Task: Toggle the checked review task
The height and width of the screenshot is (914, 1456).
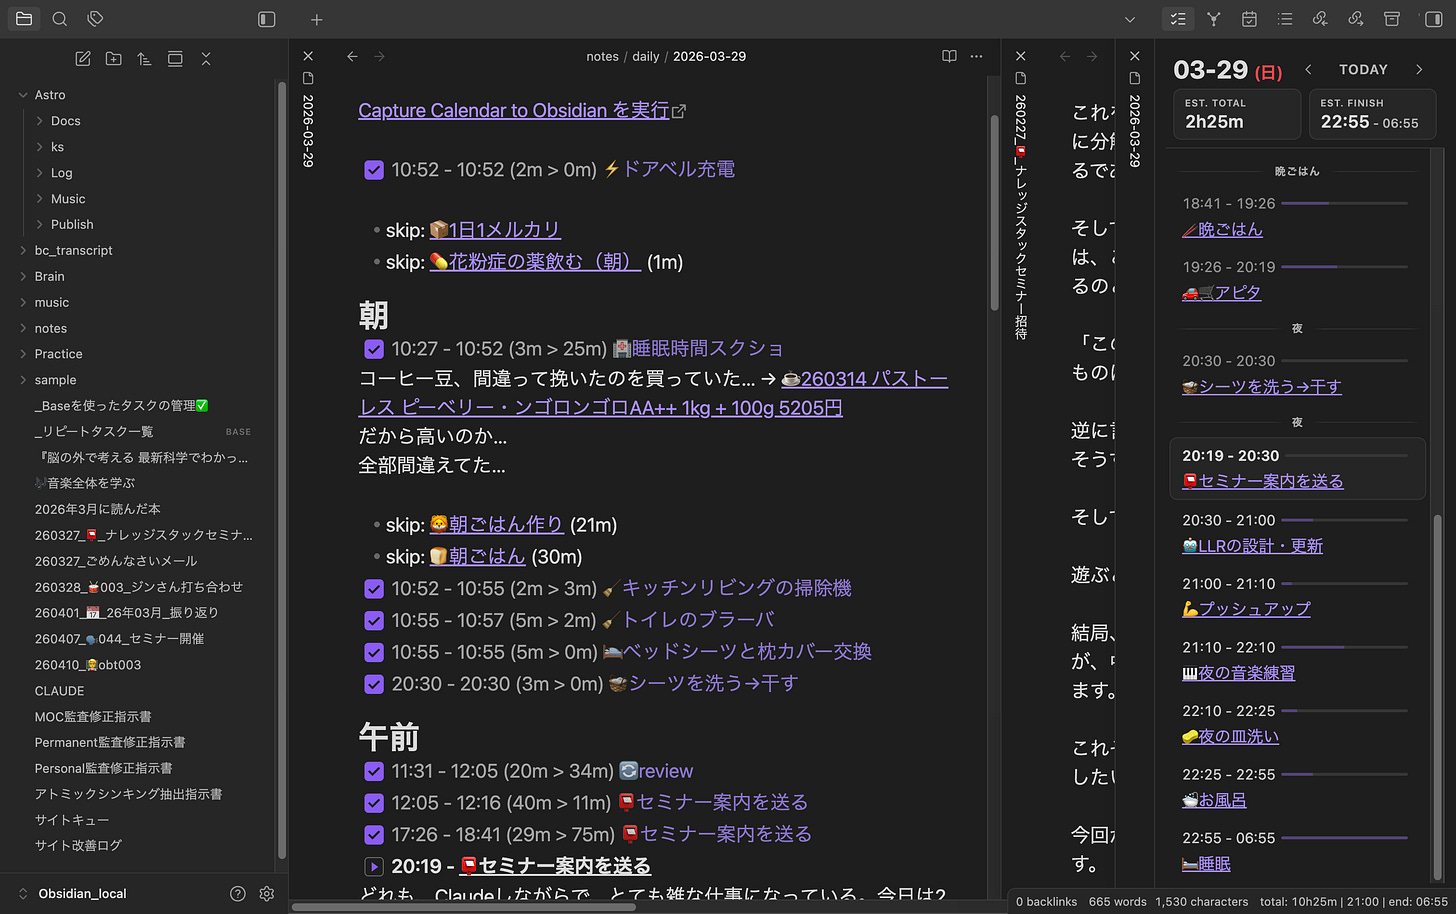Action: tap(374, 771)
